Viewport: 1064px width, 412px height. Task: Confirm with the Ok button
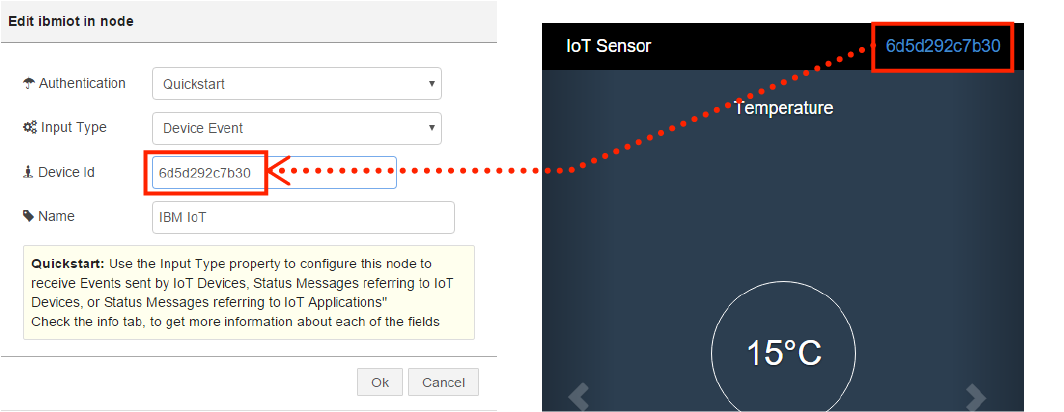[380, 382]
